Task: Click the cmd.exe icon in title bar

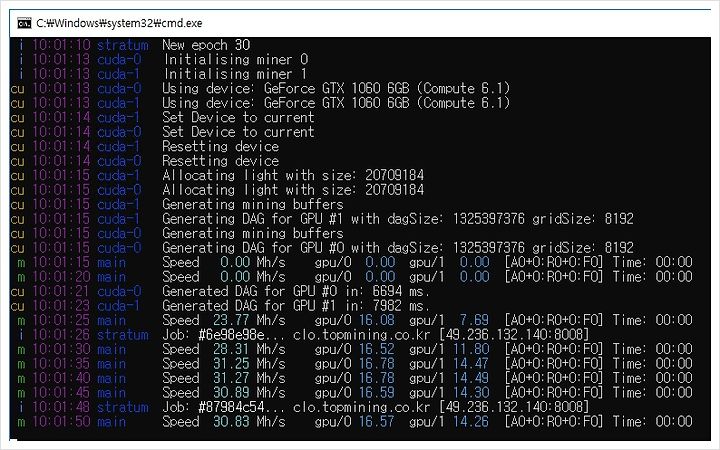Action: [24, 23]
